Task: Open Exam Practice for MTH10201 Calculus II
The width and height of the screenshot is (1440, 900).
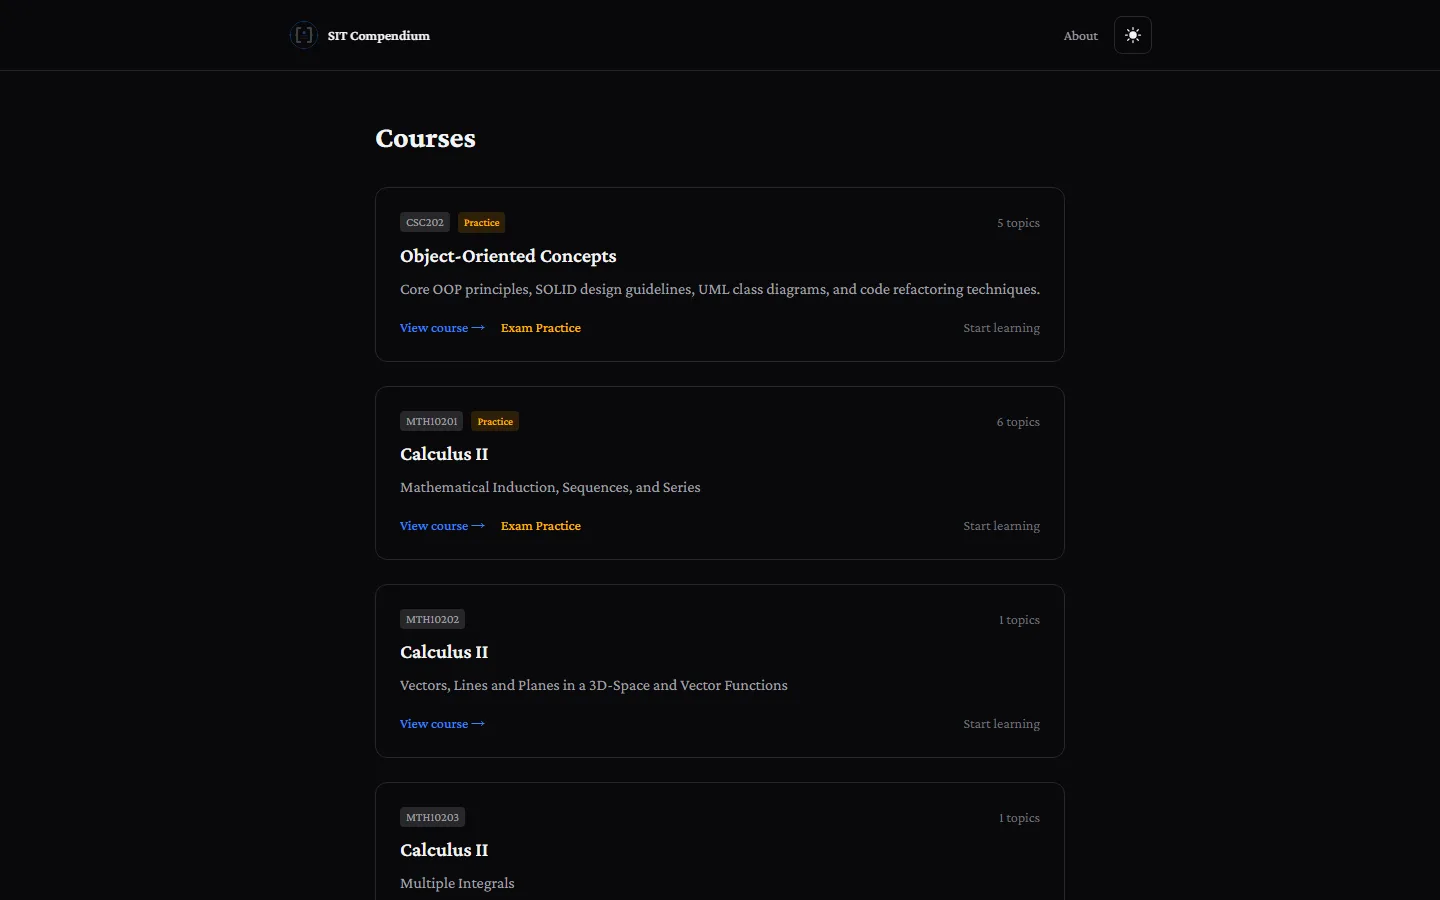Action: point(541,526)
